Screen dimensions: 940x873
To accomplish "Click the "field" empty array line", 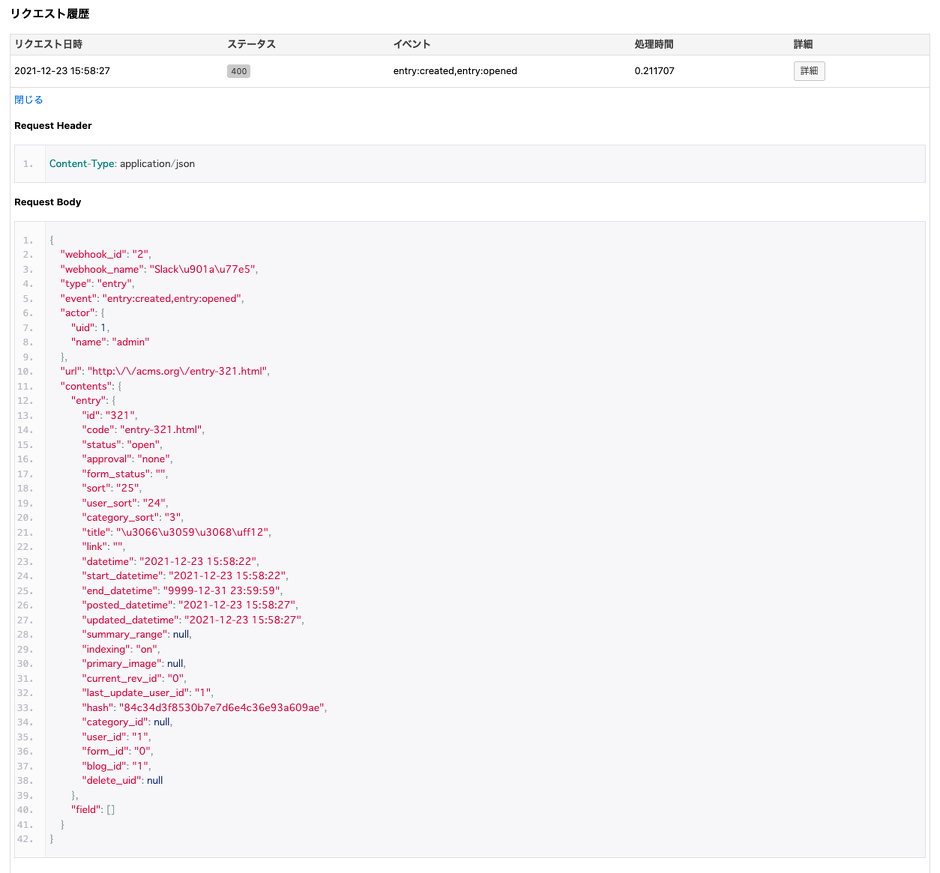I will point(93,809).
